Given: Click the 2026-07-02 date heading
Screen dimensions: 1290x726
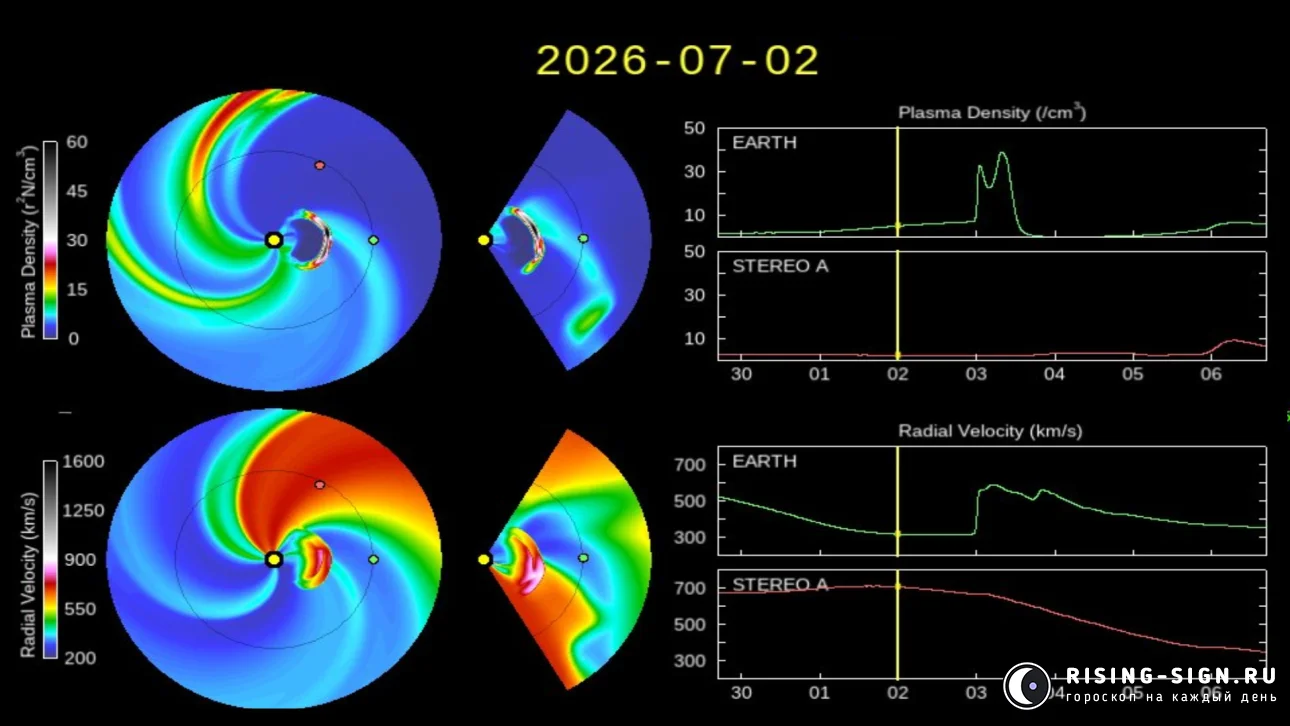Looking at the screenshot, I should (x=678, y=61).
